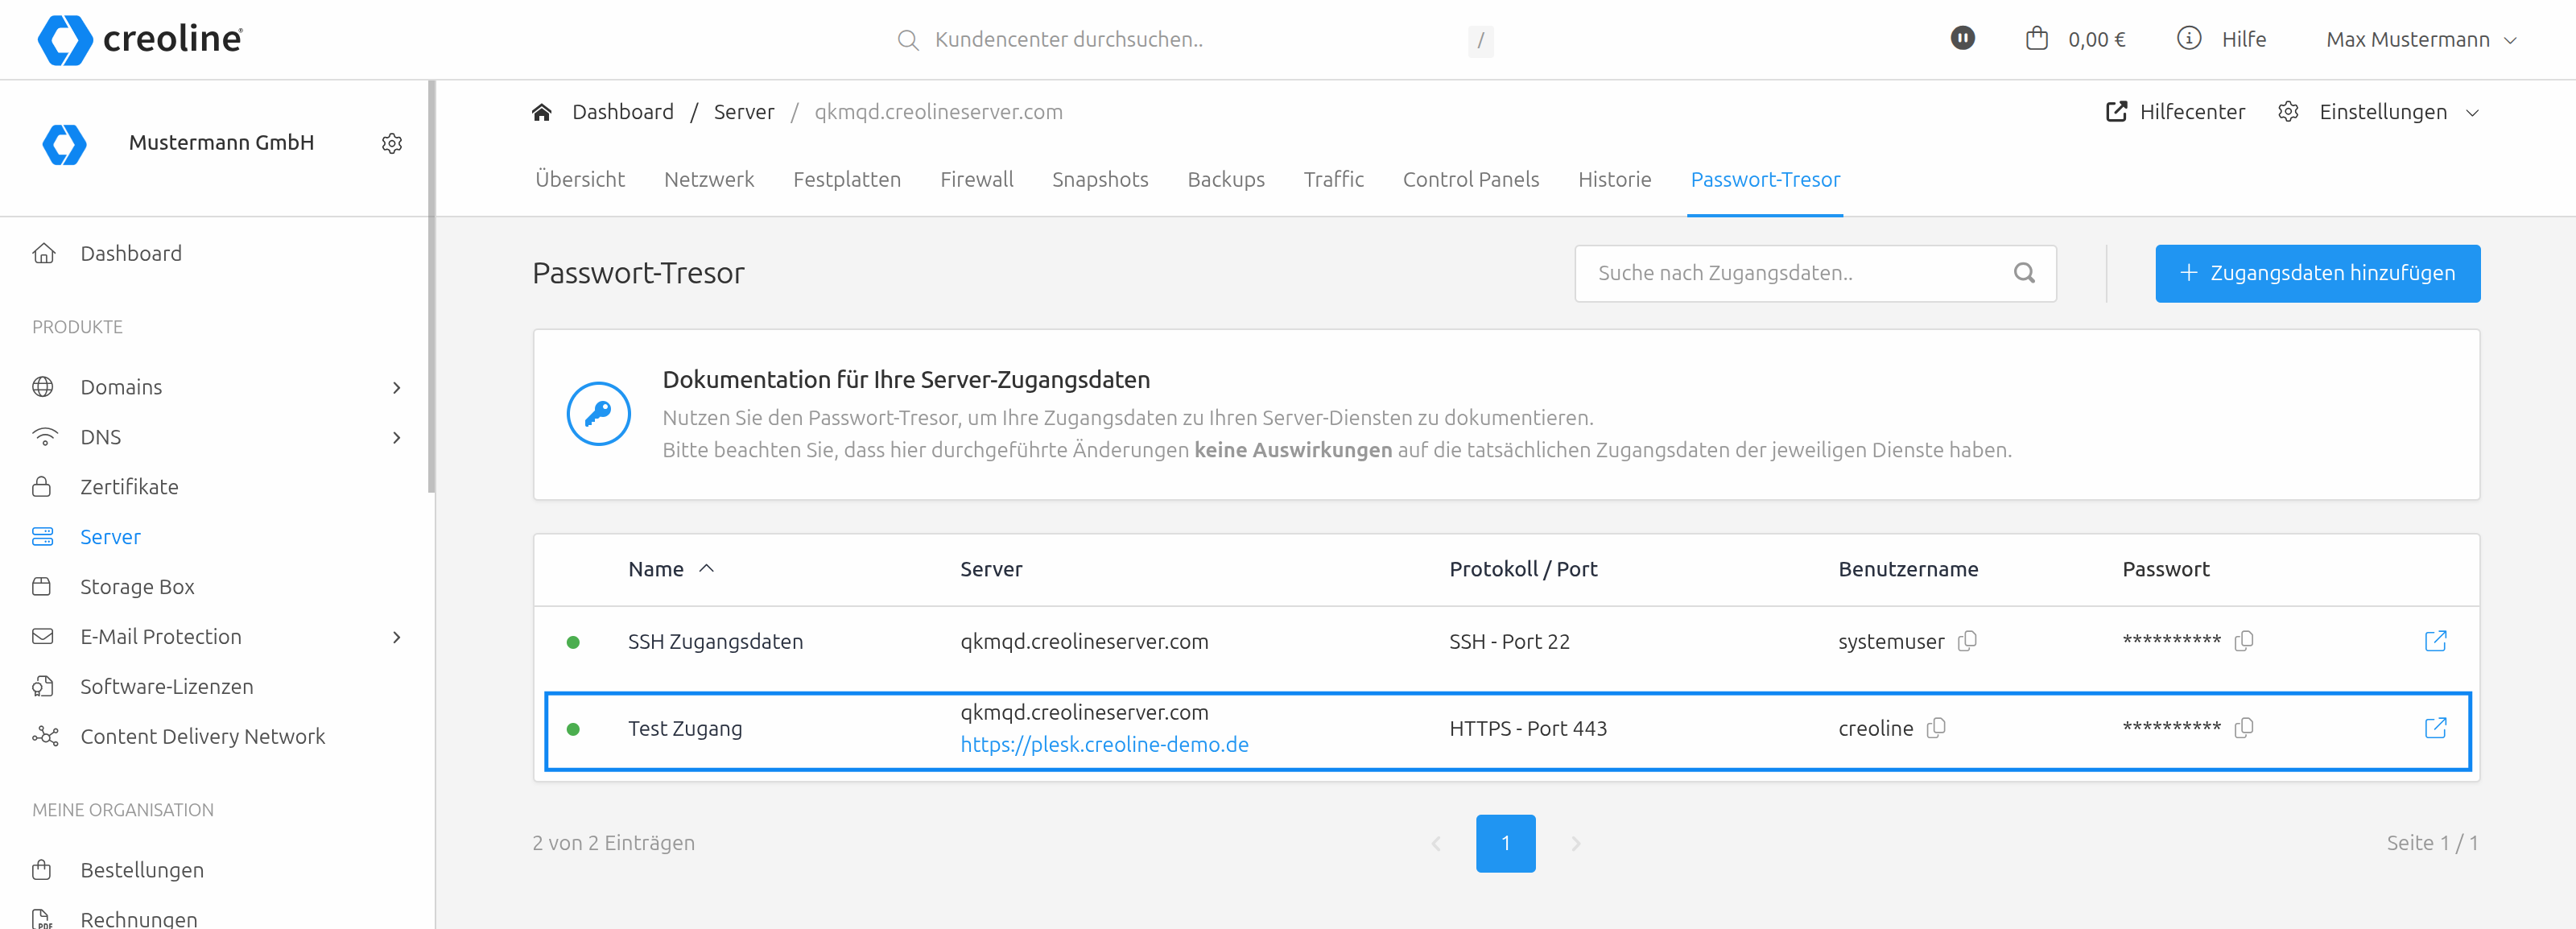Viewport: 2576px width, 929px height.
Task: Open Mustermann GmbH organisation settings gear
Action: [392, 143]
